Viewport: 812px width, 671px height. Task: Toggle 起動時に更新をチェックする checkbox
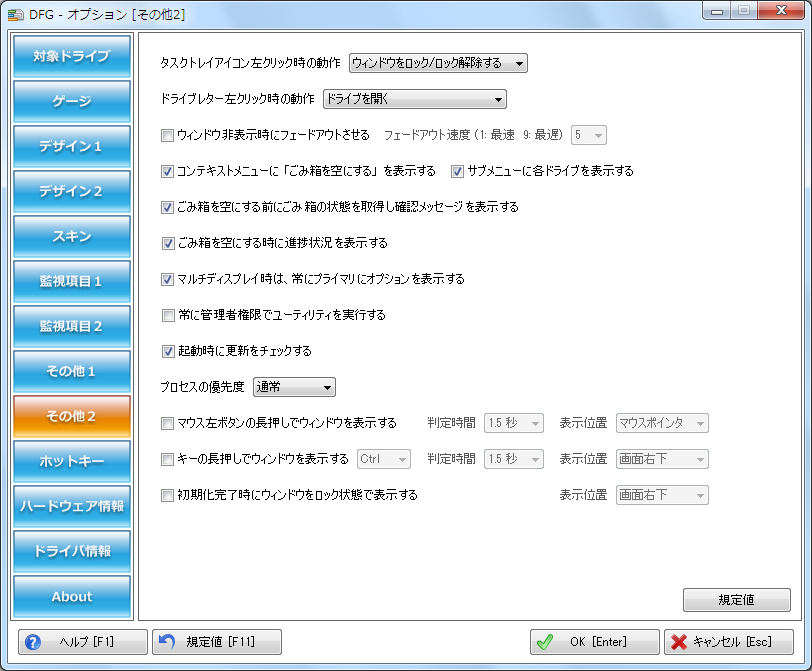pos(167,351)
